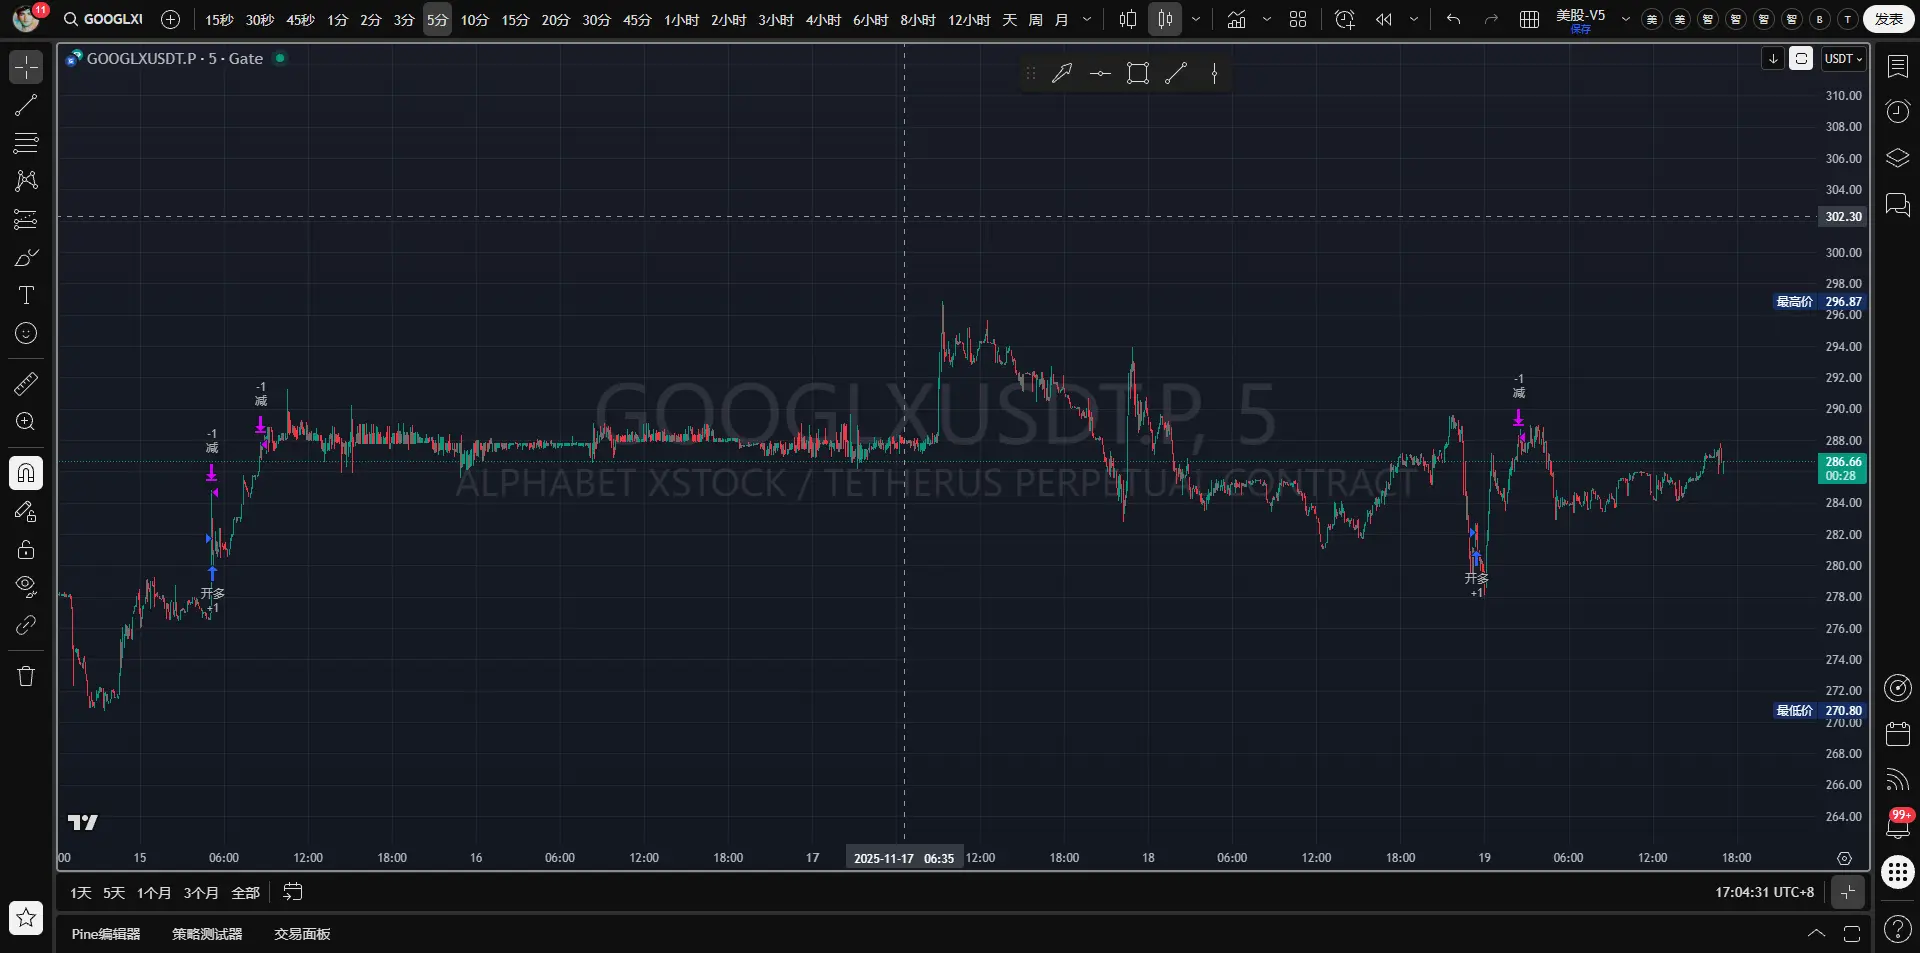Expand the time interval dropdown arrow
1920x953 pixels.
pos(1088,19)
